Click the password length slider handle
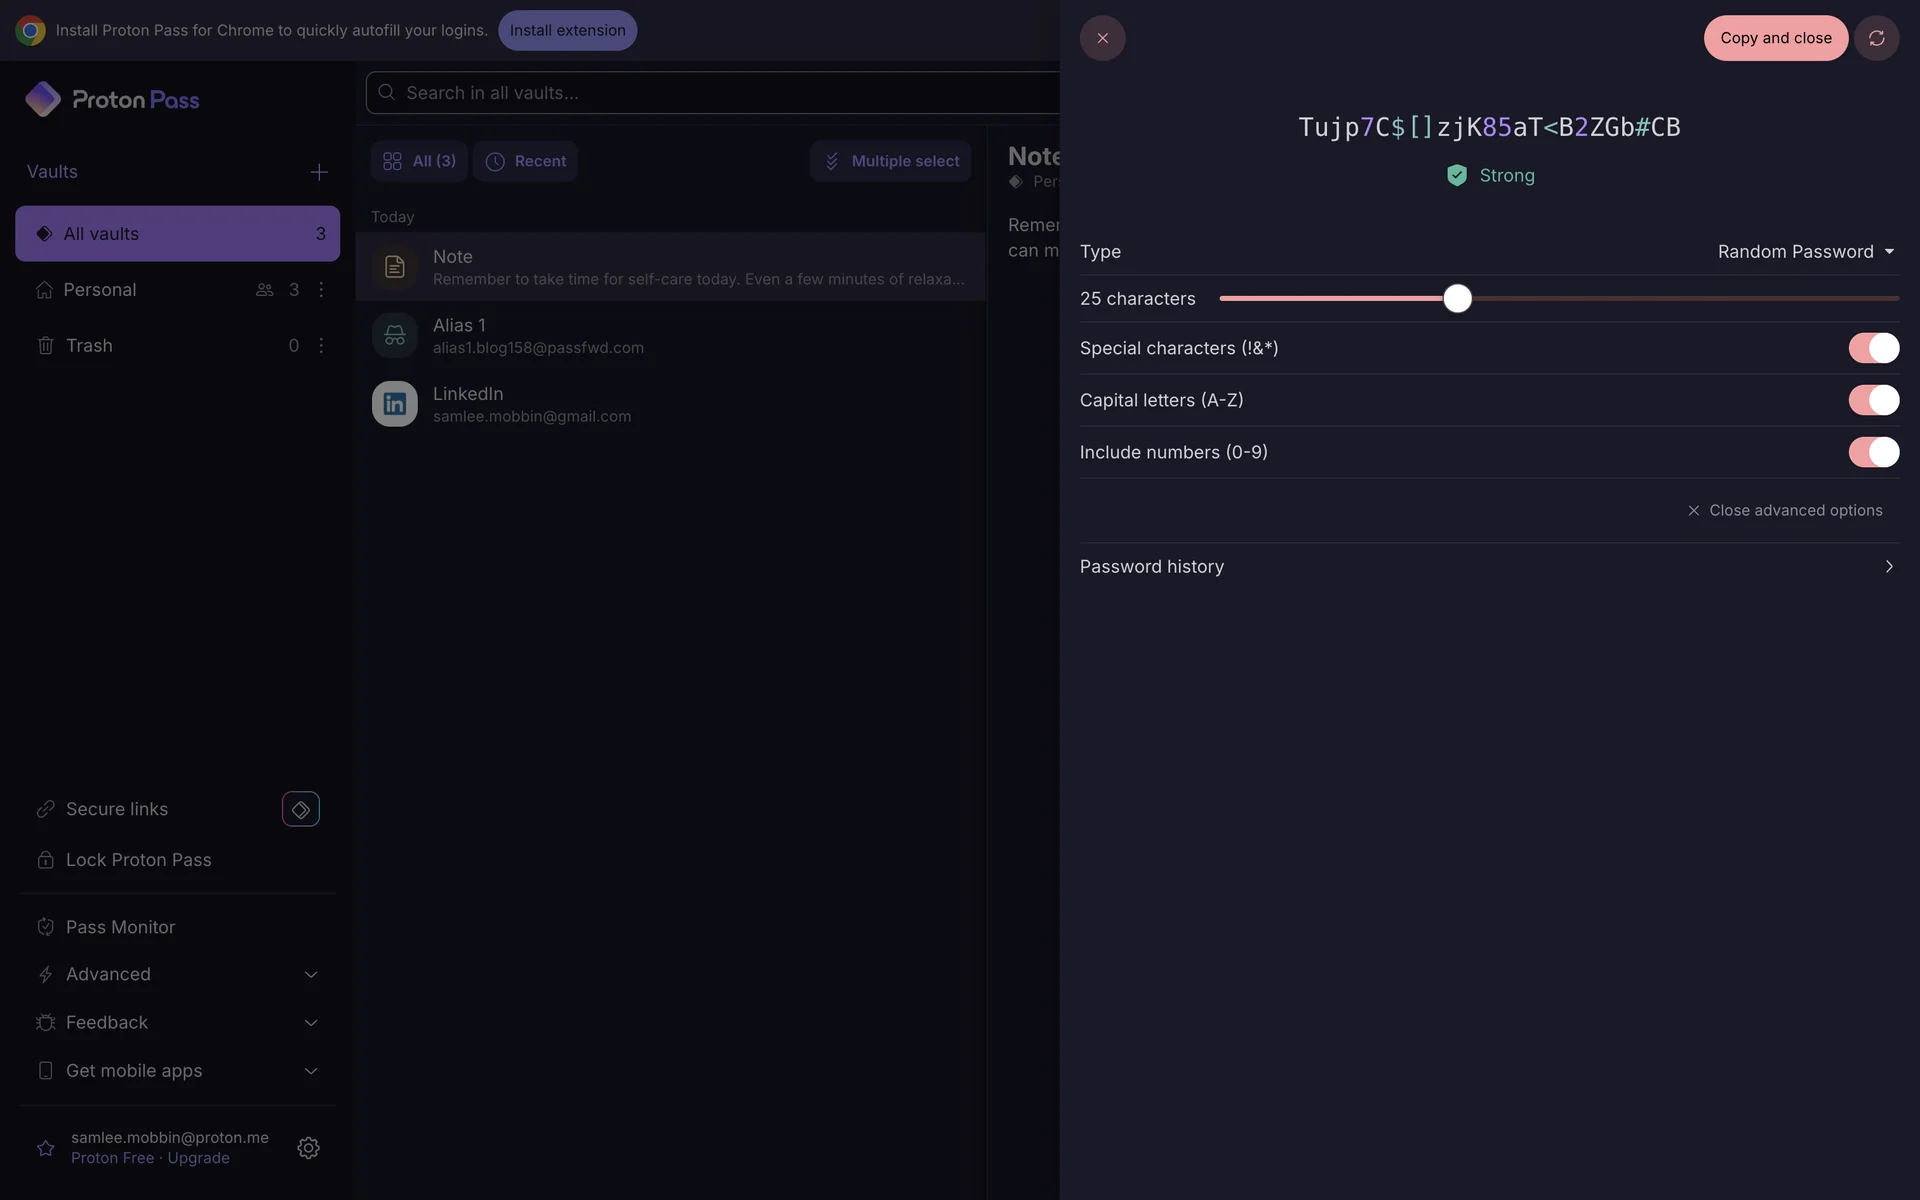Viewport: 1920px width, 1200px height. 1457,298
